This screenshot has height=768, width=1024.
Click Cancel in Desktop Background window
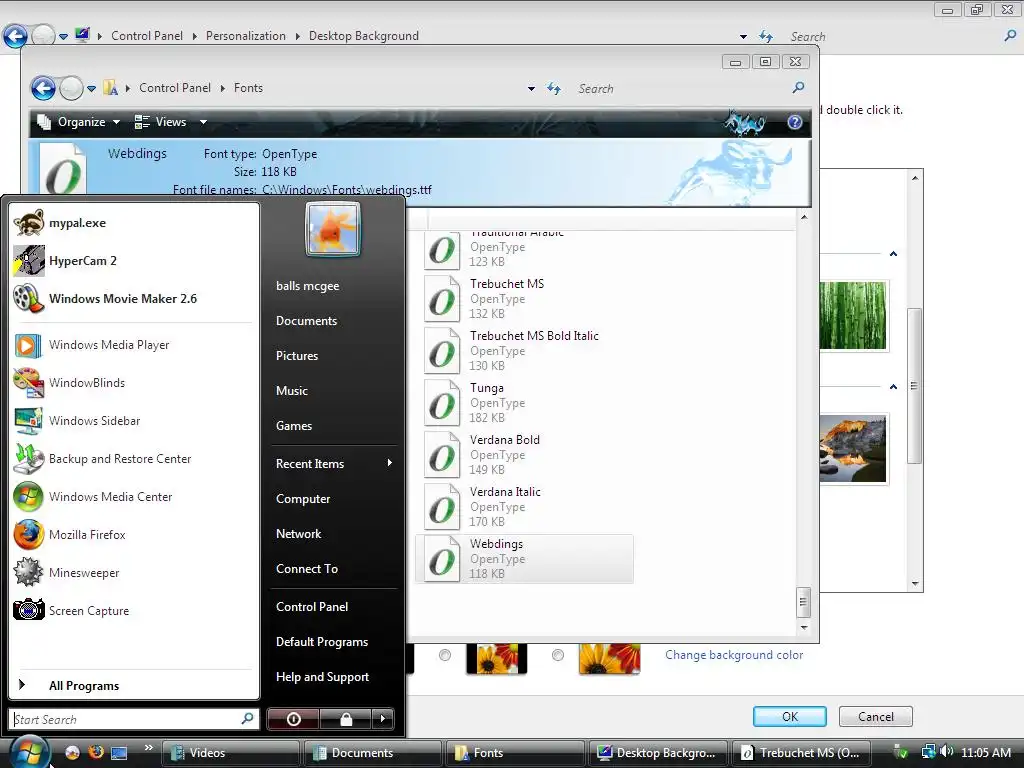(875, 716)
